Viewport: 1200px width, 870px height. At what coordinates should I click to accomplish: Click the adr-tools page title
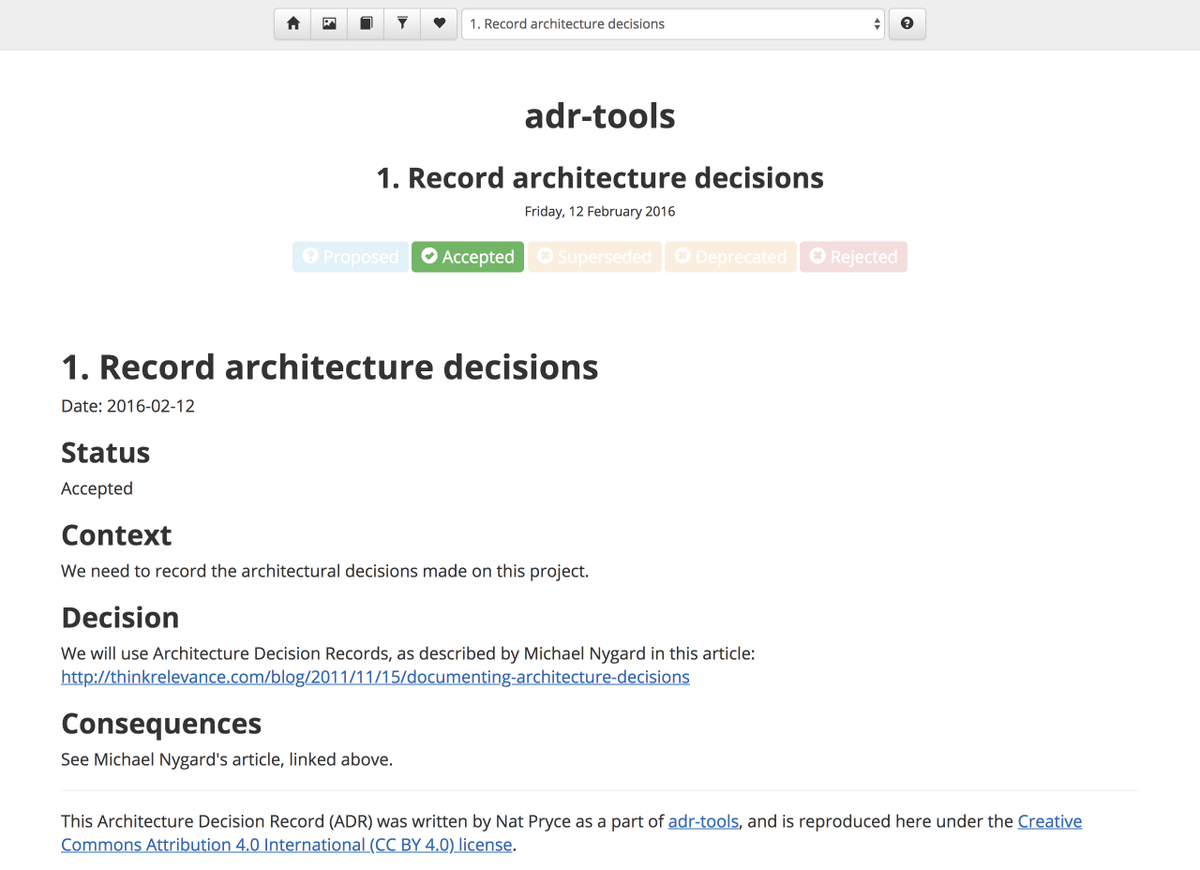(x=600, y=116)
